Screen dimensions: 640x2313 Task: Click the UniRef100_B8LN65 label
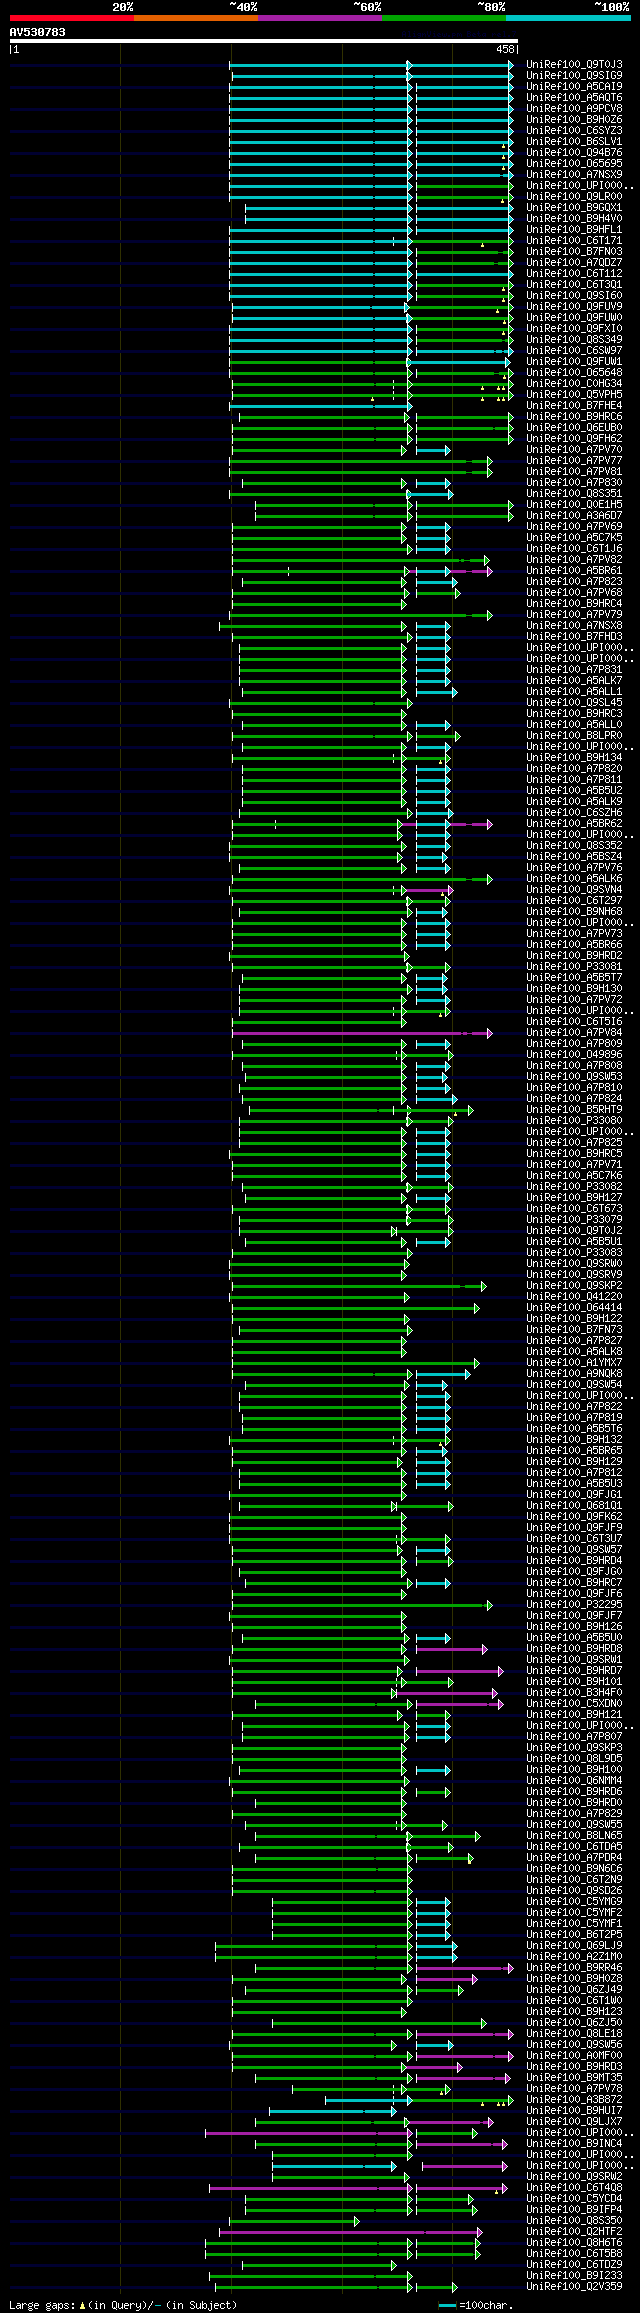(574, 1835)
